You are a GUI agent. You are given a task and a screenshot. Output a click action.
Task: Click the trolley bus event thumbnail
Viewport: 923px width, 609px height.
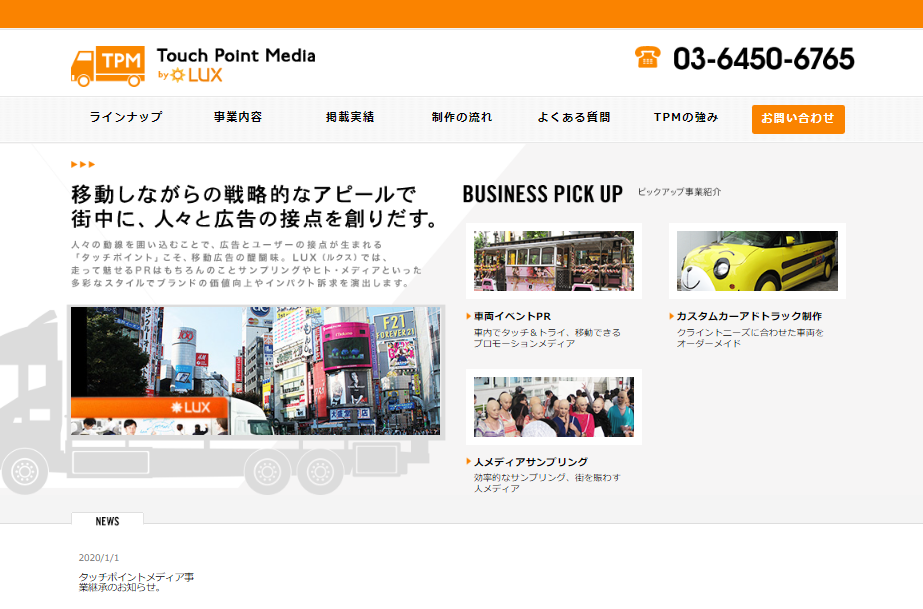tap(553, 261)
